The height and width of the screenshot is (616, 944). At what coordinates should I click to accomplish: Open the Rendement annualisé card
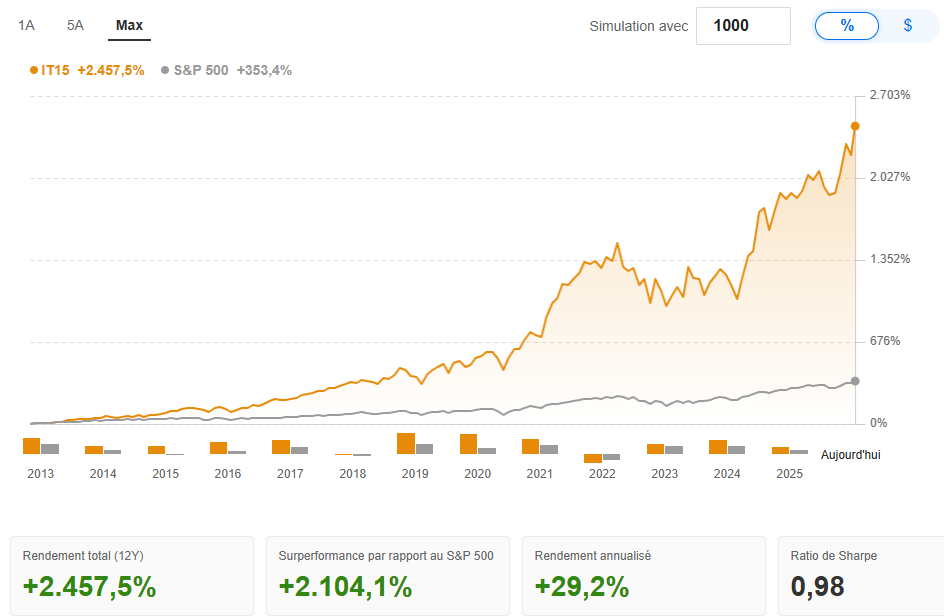(x=643, y=575)
